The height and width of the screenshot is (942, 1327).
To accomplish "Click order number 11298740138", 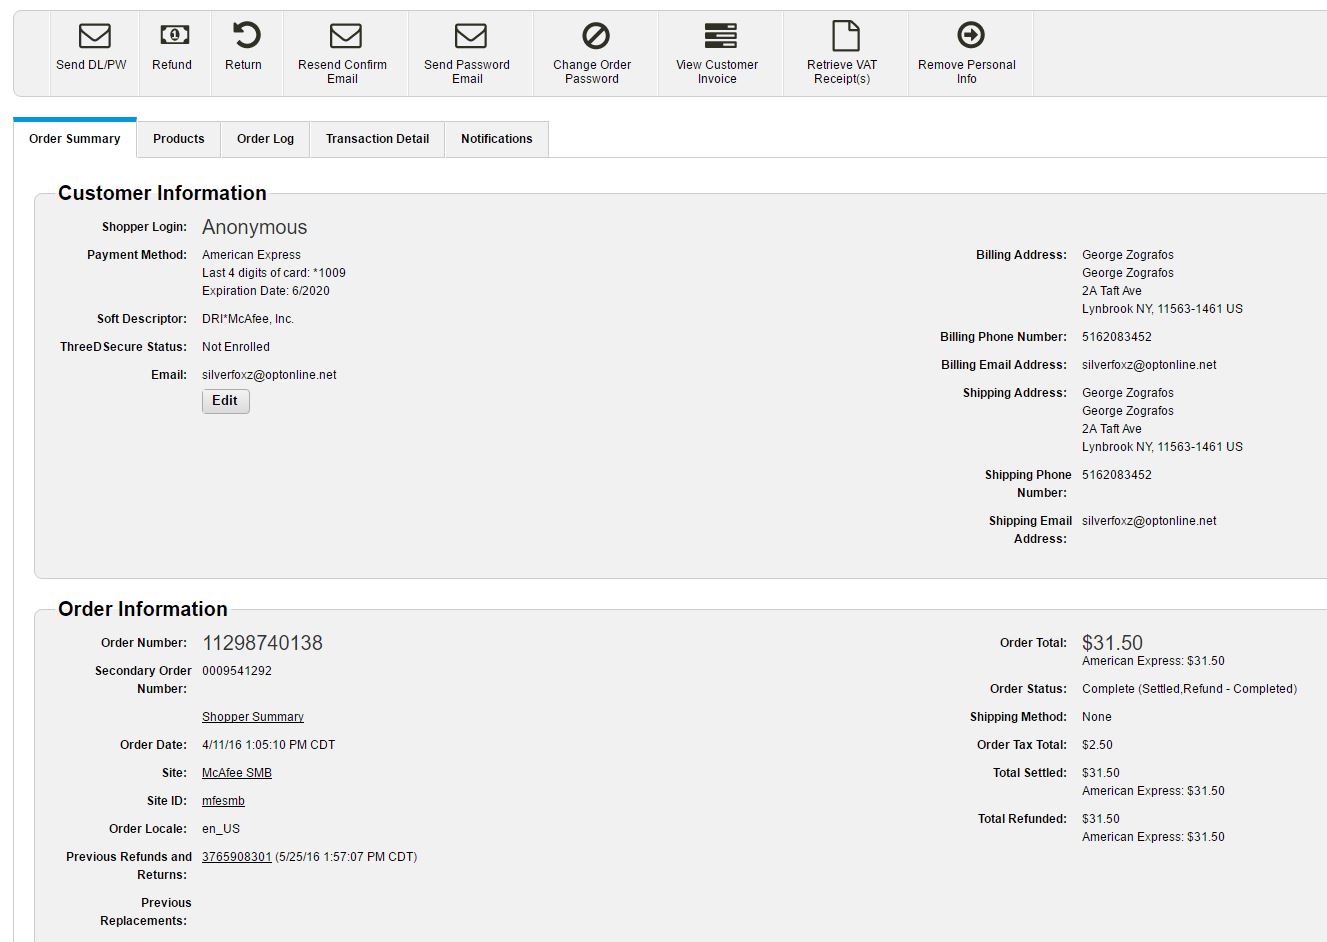I will point(263,643).
